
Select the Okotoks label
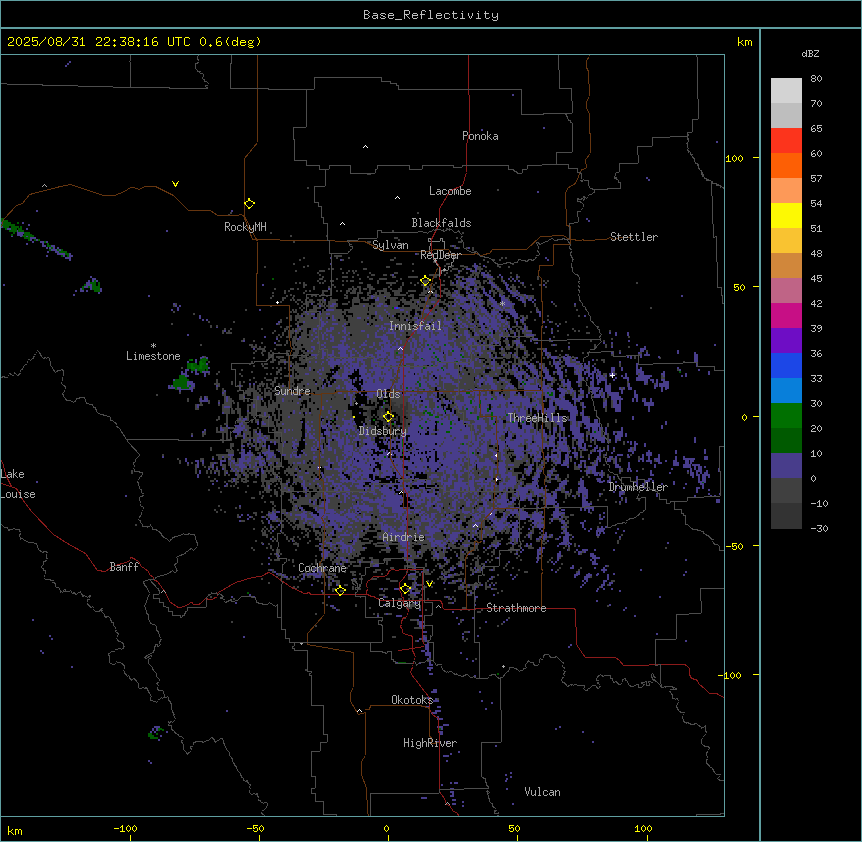(x=412, y=700)
